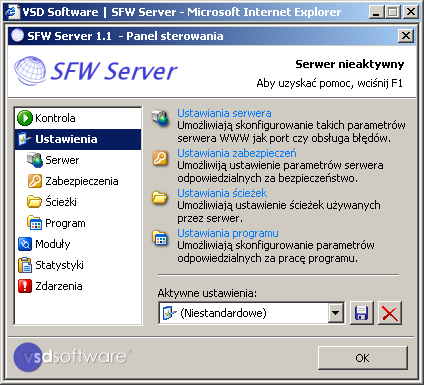Image resolution: width=424 pixels, height=385 pixels.
Task: Click folder icon beside Ustawiania ścieżek
Action: [x=160, y=198]
